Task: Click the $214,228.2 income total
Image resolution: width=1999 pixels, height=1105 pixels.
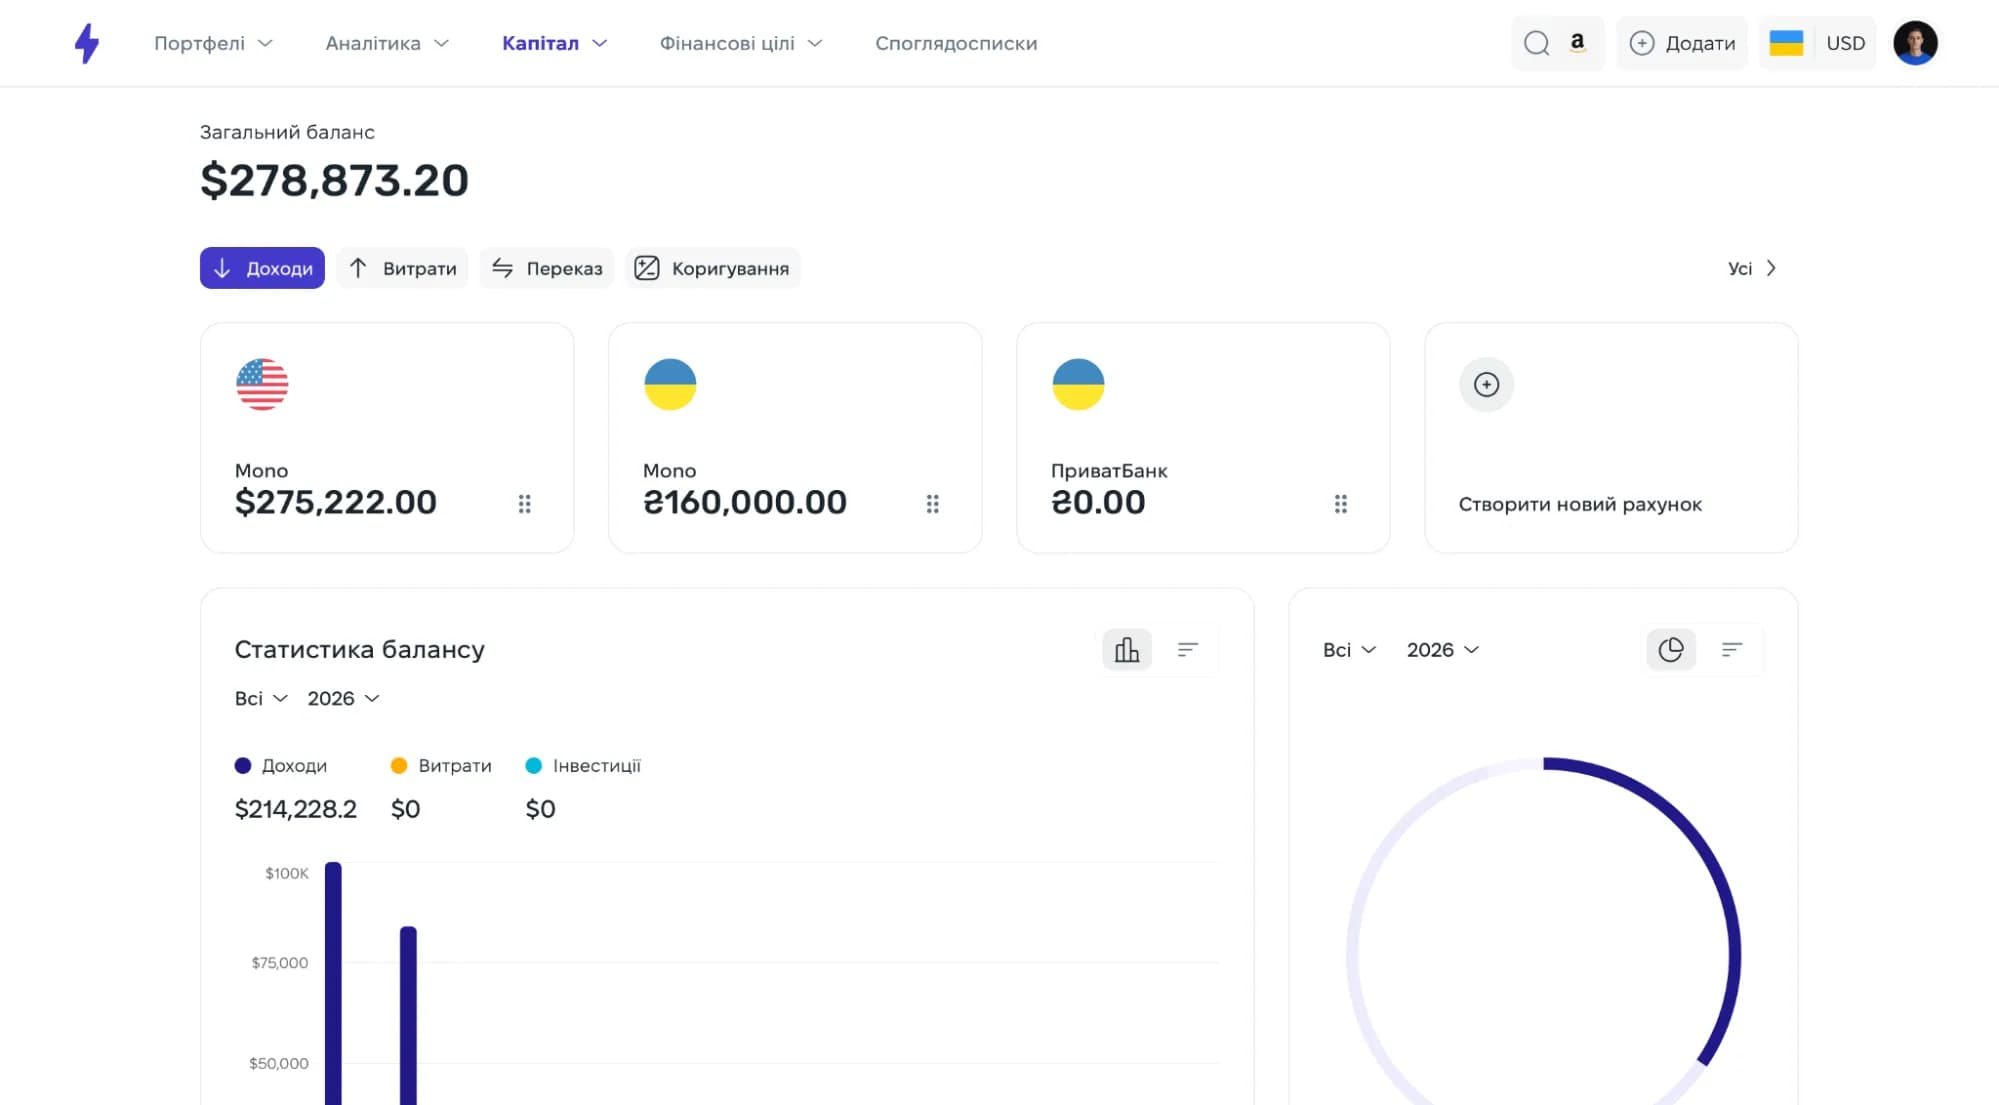Action: [x=295, y=809]
